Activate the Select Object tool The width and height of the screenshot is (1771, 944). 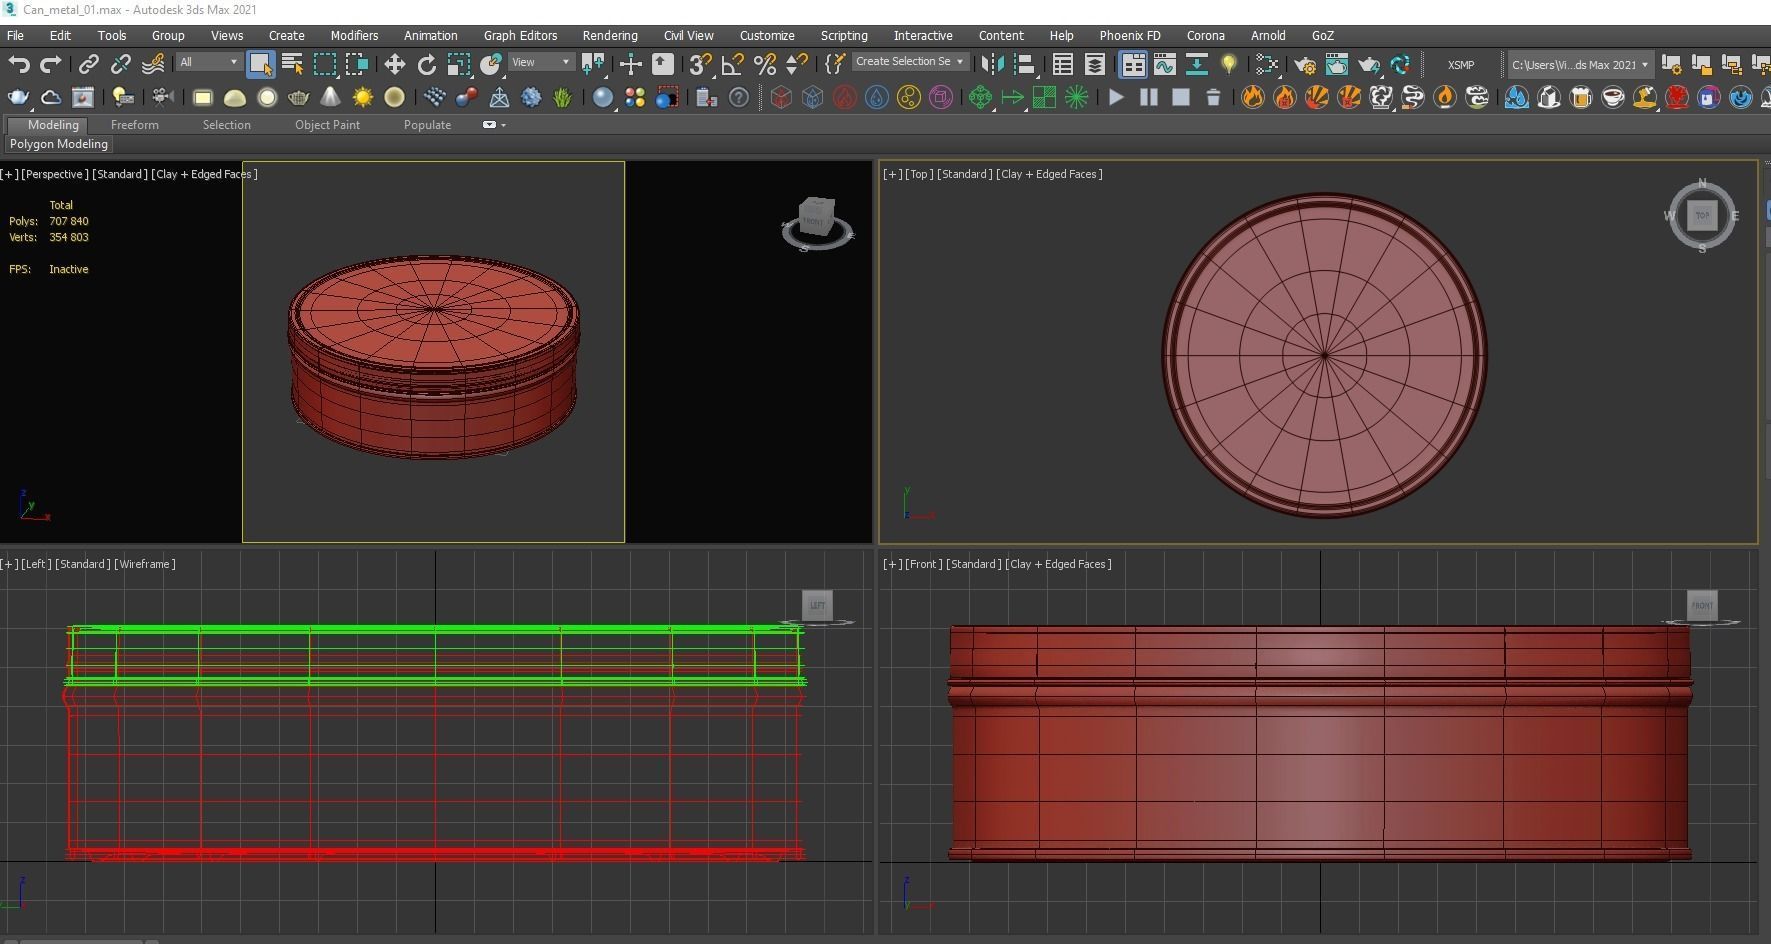pyautogui.click(x=260, y=64)
